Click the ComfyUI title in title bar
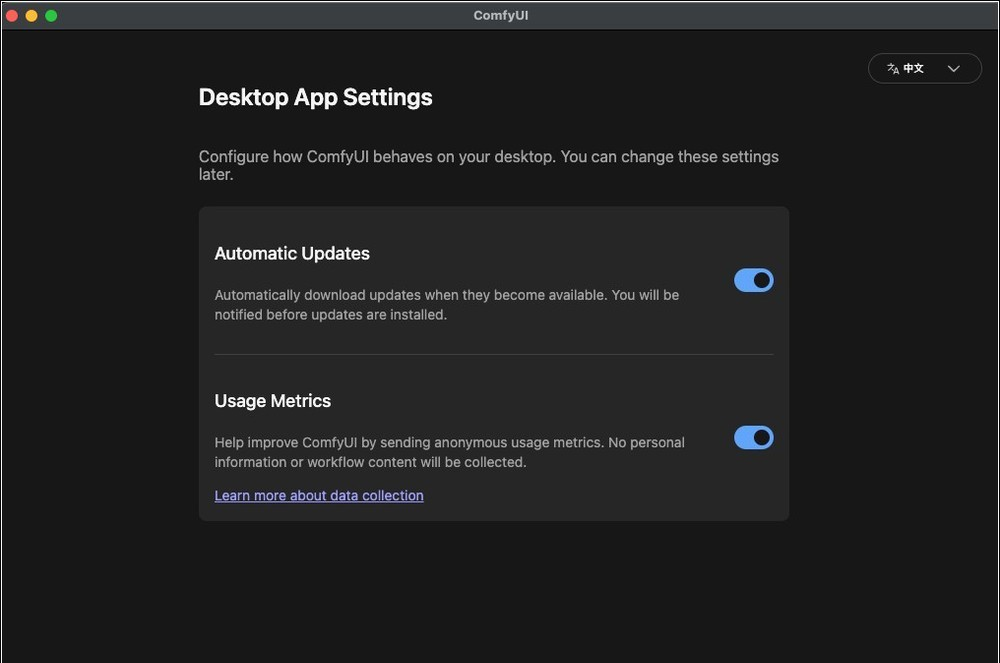This screenshot has width=1000, height=663. [500, 16]
